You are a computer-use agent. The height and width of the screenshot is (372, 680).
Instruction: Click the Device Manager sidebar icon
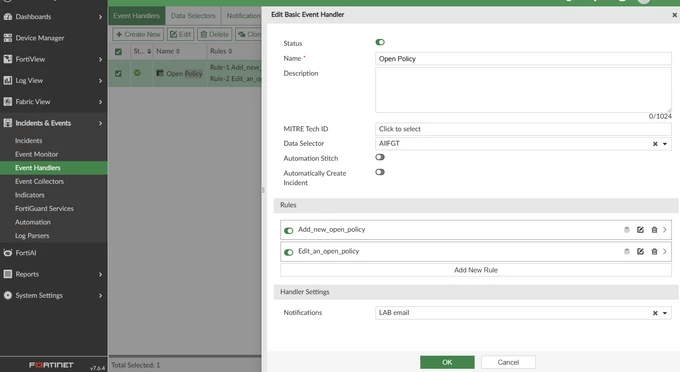7,38
